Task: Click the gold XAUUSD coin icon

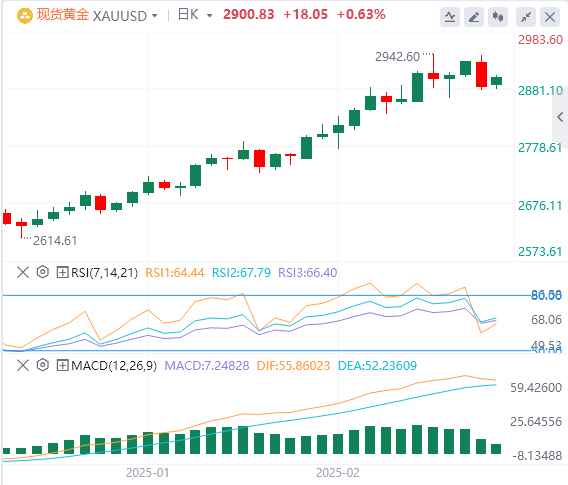Action: [x=25, y=16]
